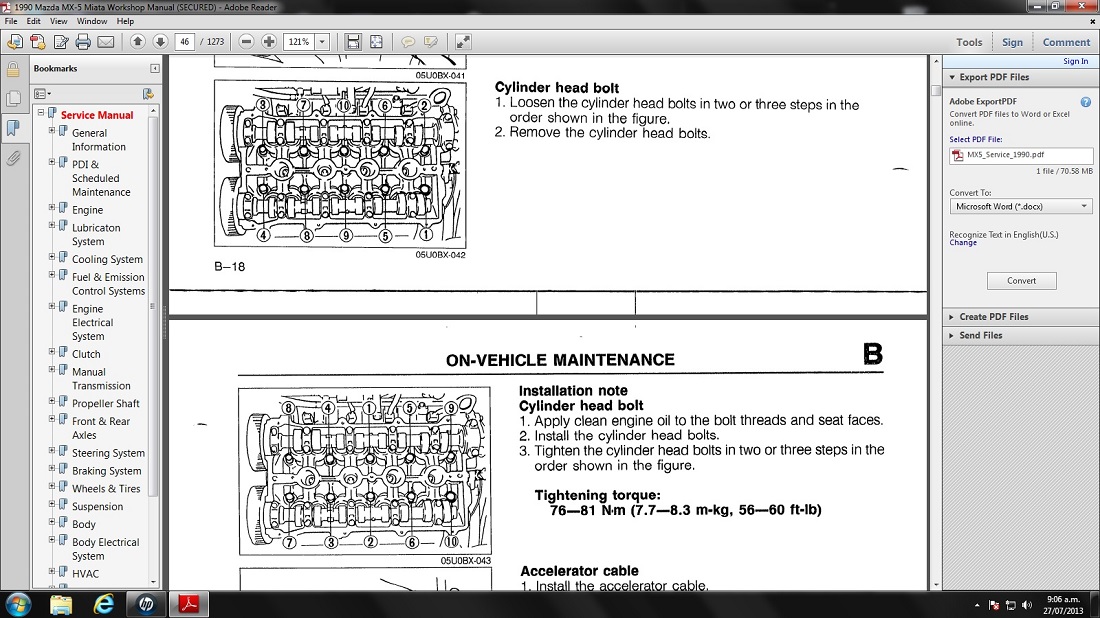Screen dimensions: 1100x618
Task: Click the HP icon in the taskbar
Action: pyautogui.click(x=146, y=604)
